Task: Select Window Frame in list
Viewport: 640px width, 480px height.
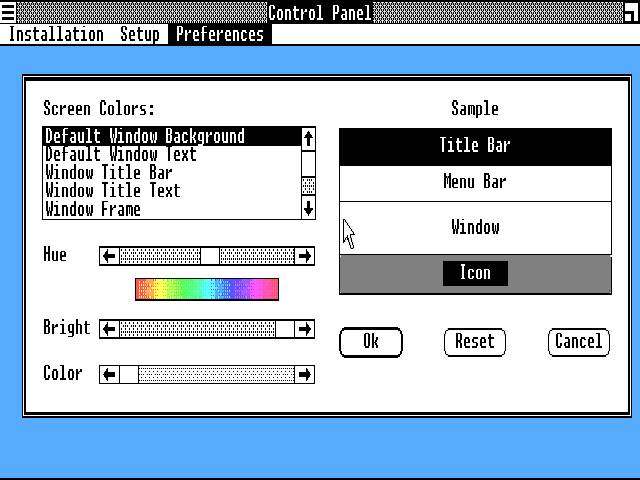Action: point(172,209)
